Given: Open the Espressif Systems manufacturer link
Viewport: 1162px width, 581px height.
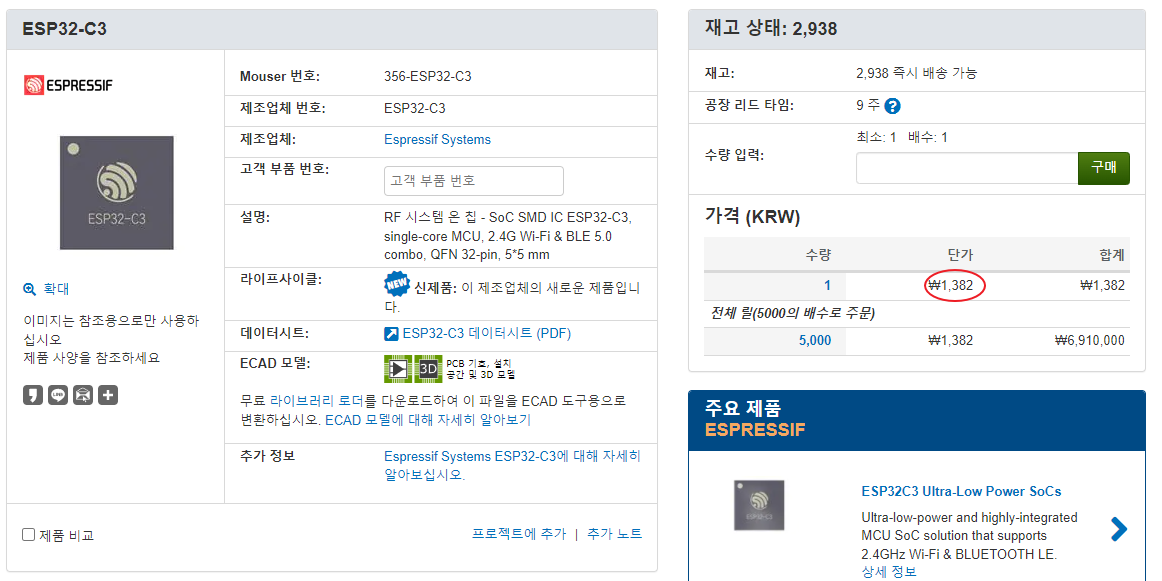Looking at the screenshot, I should (x=437, y=139).
